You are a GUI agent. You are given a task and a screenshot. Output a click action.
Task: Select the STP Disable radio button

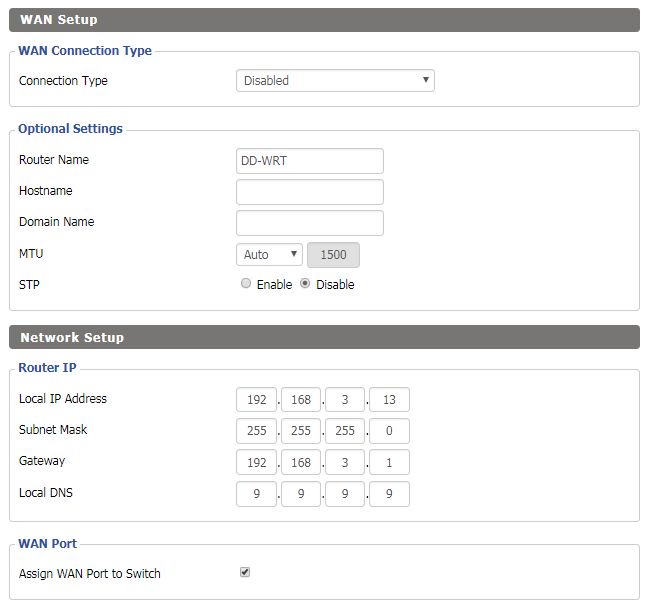coord(305,284)
